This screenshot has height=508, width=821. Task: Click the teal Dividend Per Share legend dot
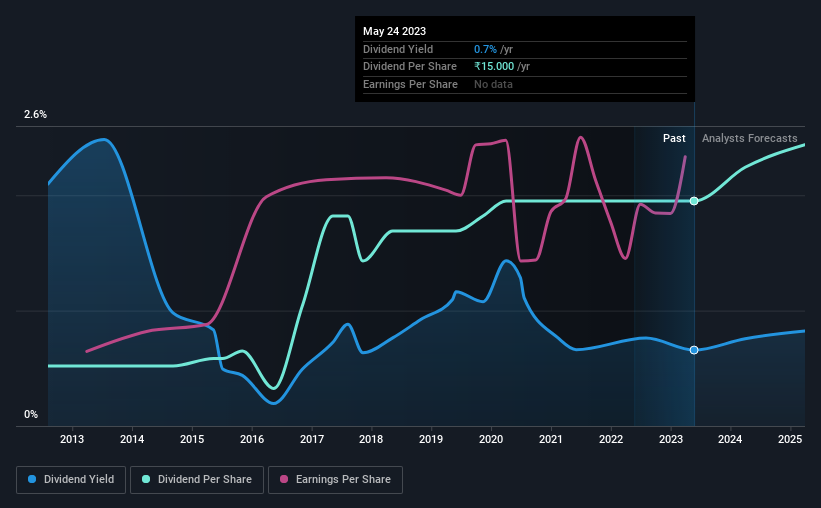click(146, 479)
